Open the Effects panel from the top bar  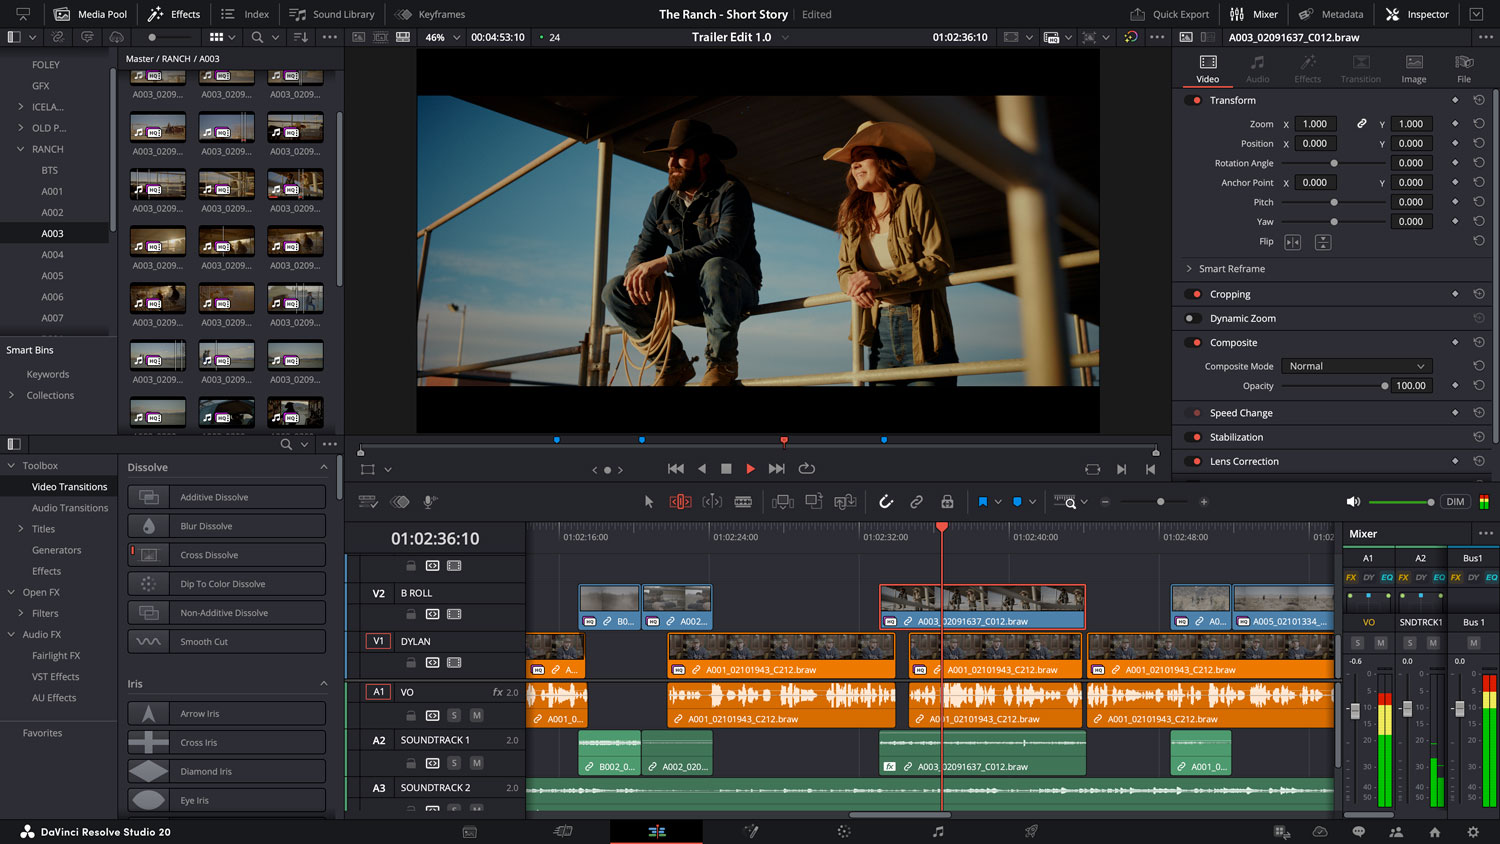click(x=175, y=14)
